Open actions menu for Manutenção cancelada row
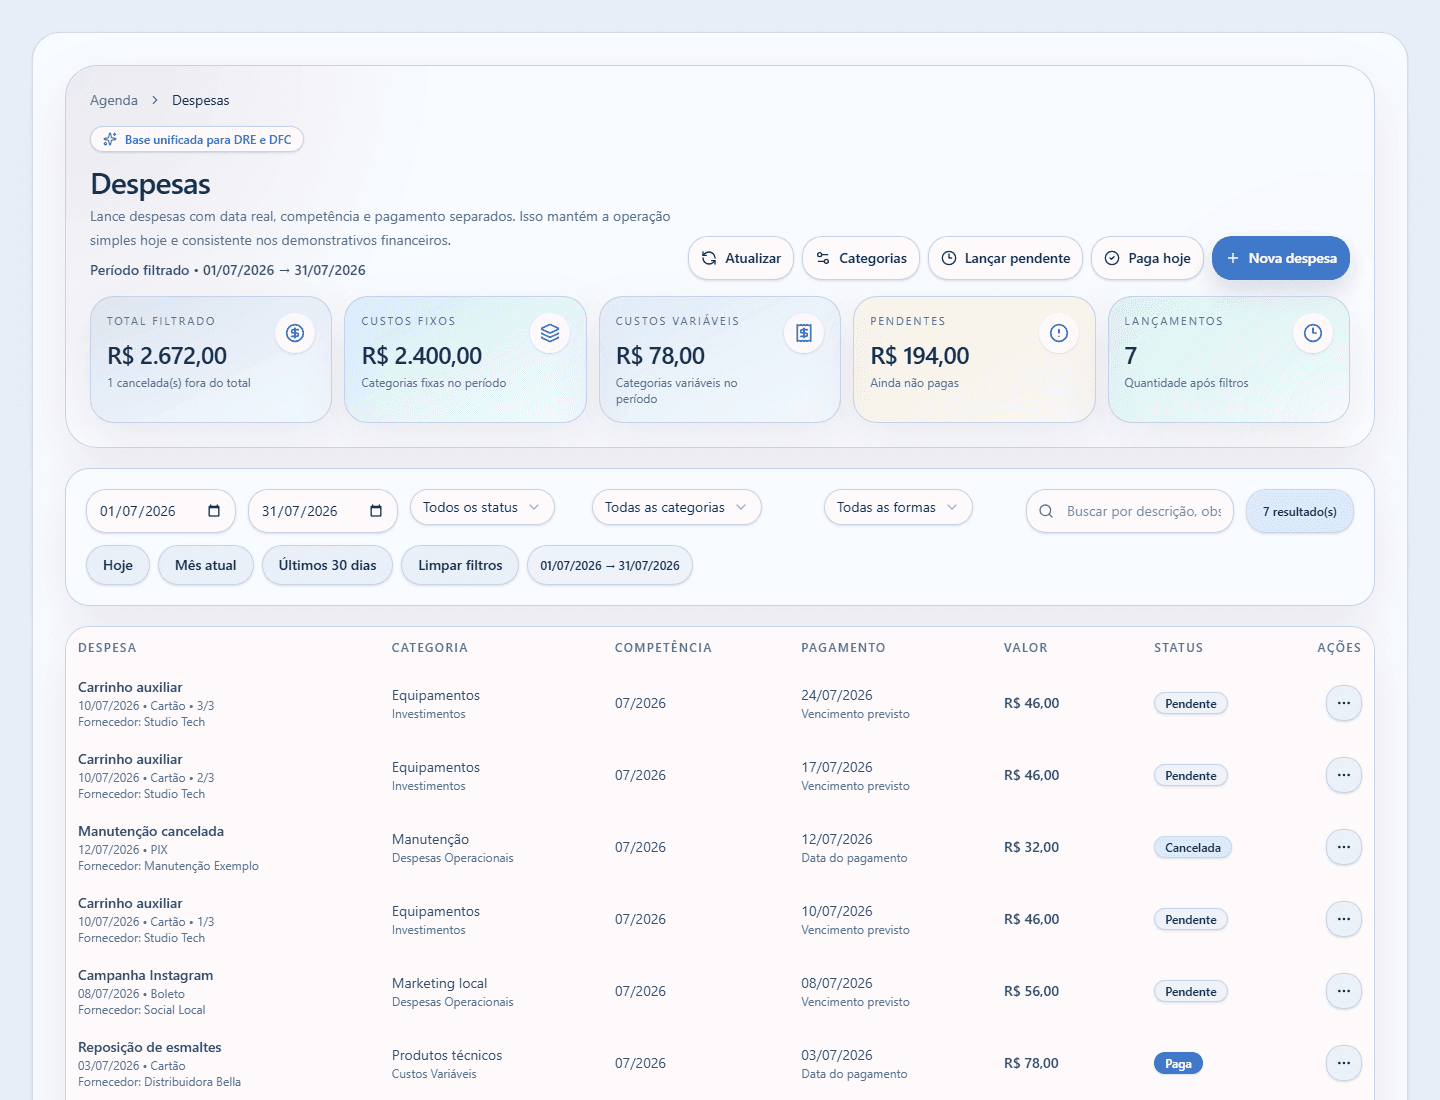 tap(1344, 847)
